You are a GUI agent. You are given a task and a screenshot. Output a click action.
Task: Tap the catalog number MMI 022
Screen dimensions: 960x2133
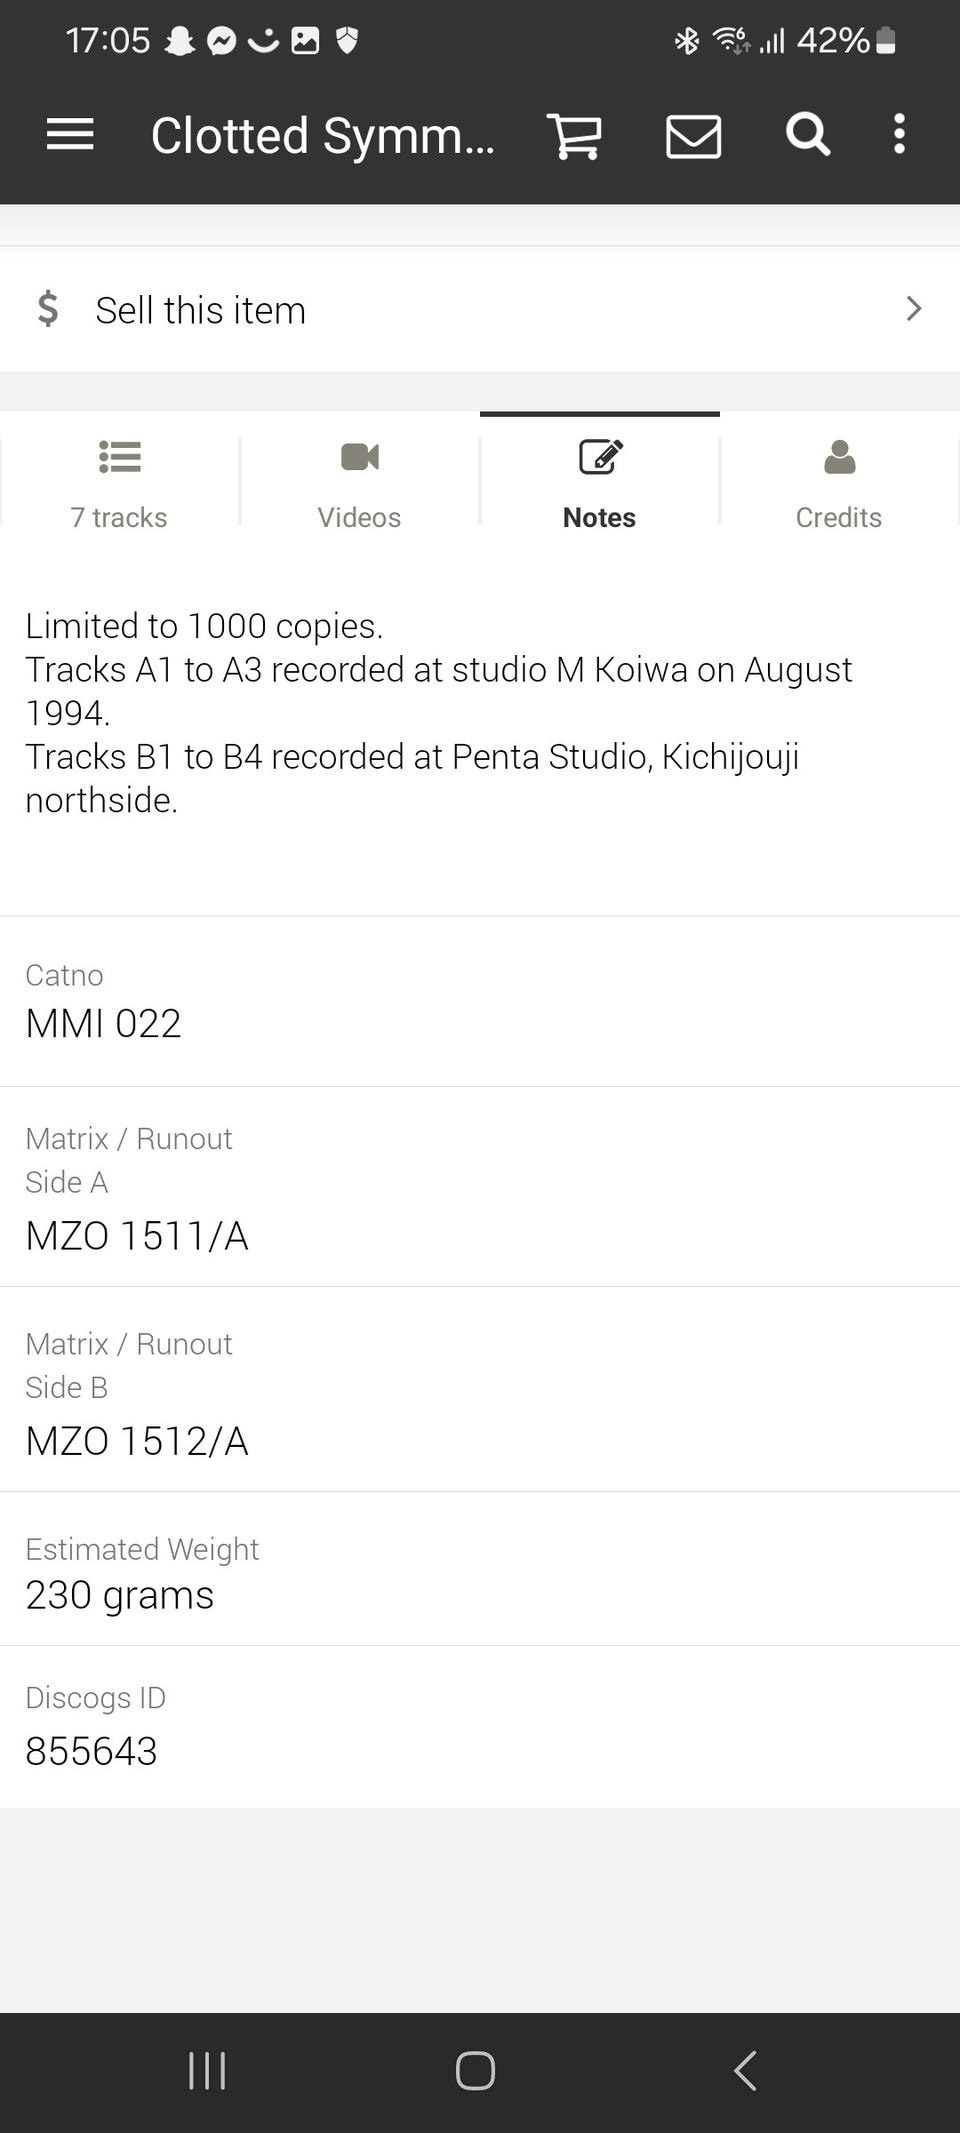click(103, 1023)
